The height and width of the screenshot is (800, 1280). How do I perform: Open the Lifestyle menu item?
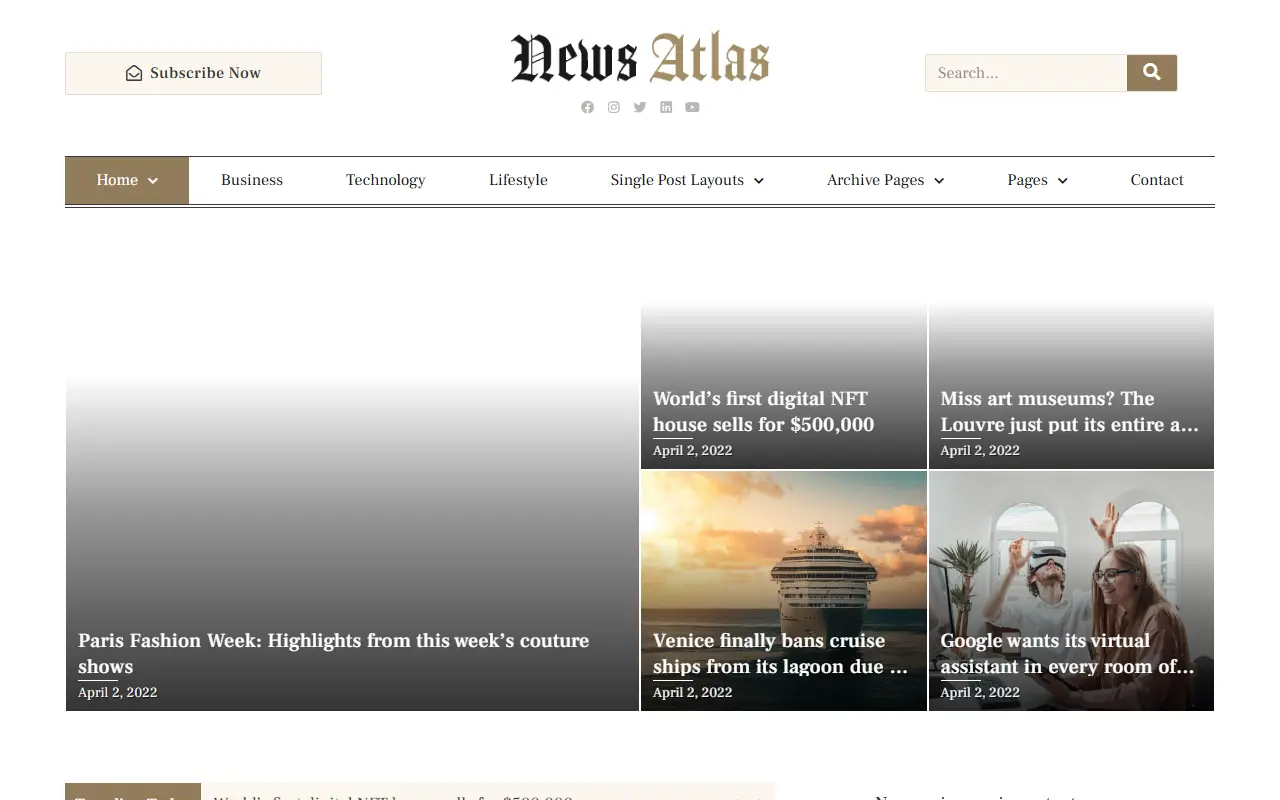click(x=518, y=180)
